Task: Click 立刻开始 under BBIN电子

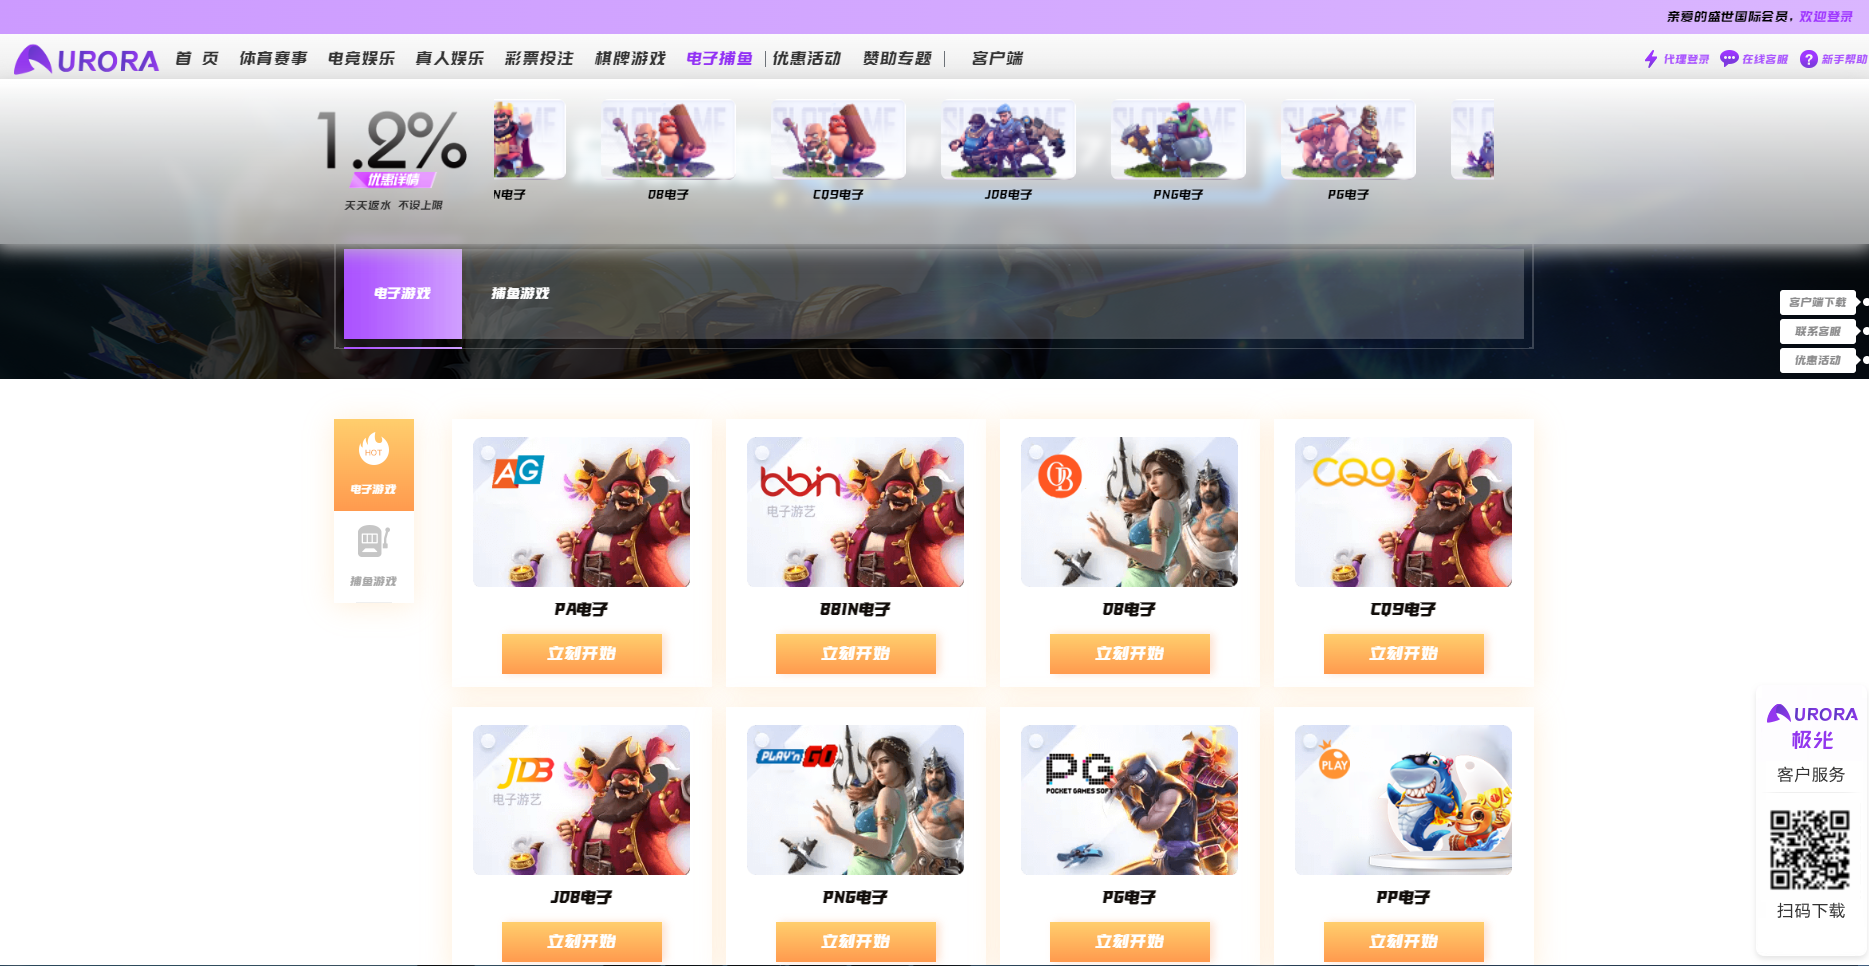Action: click(856, 654)
